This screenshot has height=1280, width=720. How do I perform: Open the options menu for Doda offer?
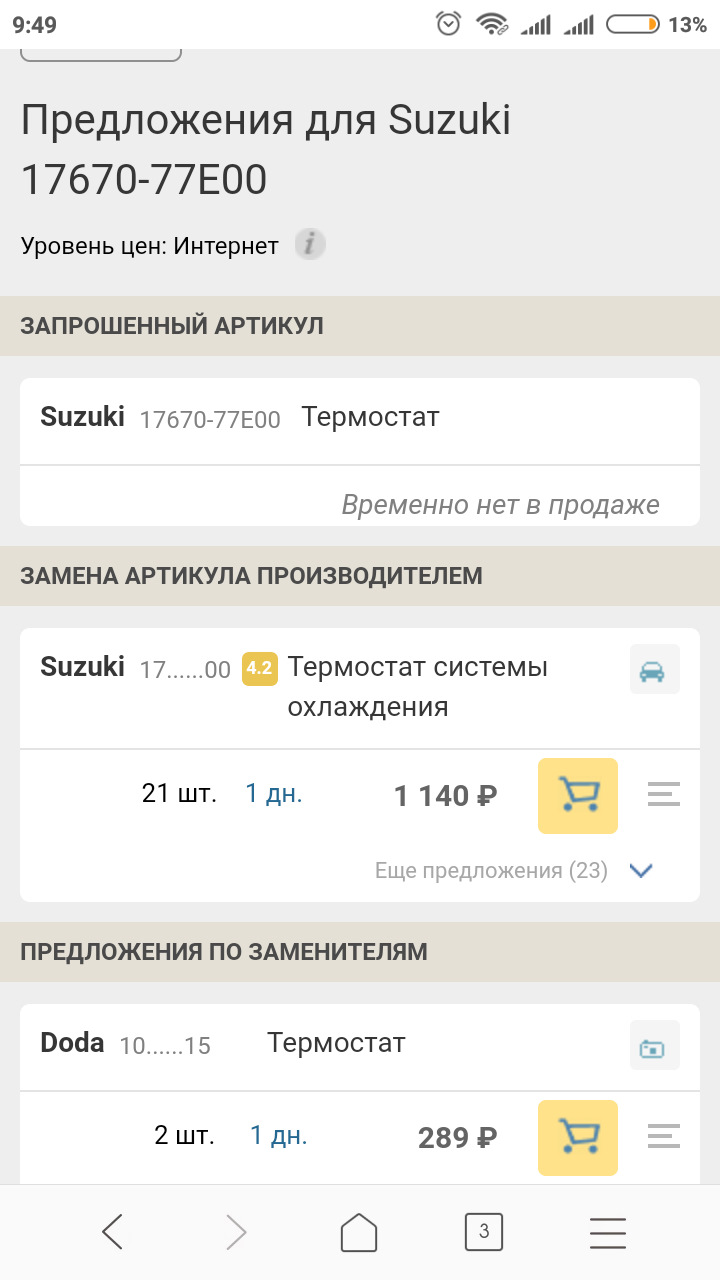[x=663, y=1137]
